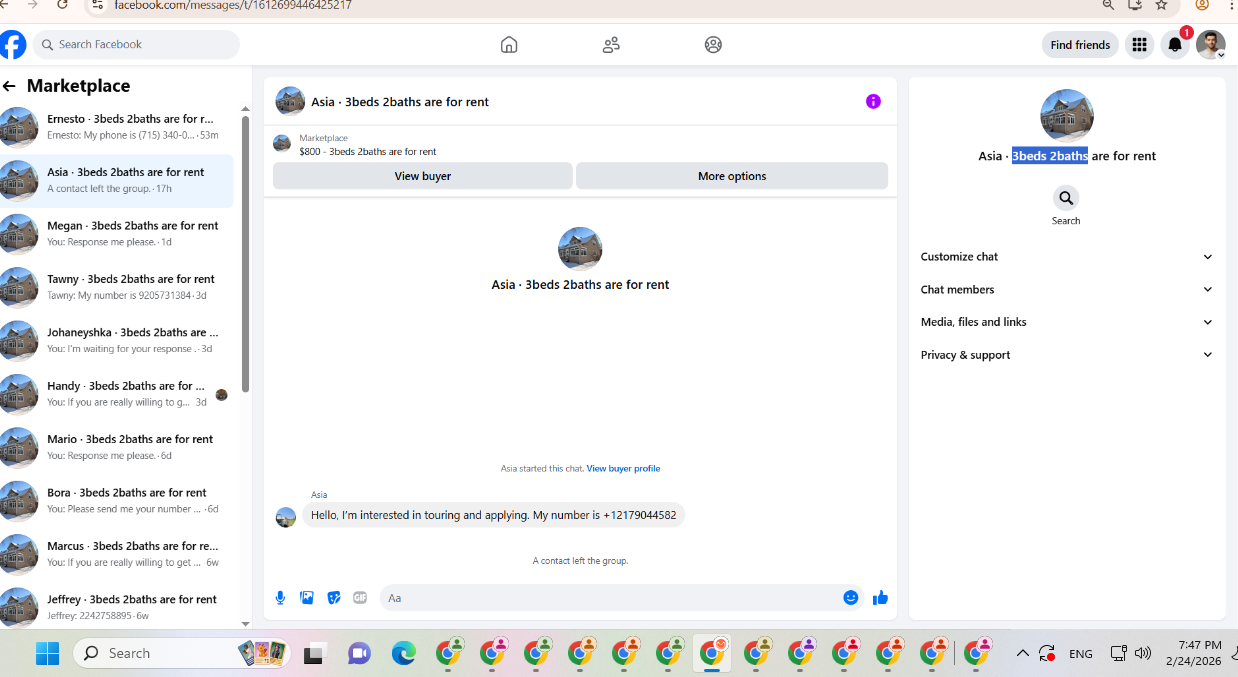
Task: Toggle the purple conversation information icon
Action: 873,101
